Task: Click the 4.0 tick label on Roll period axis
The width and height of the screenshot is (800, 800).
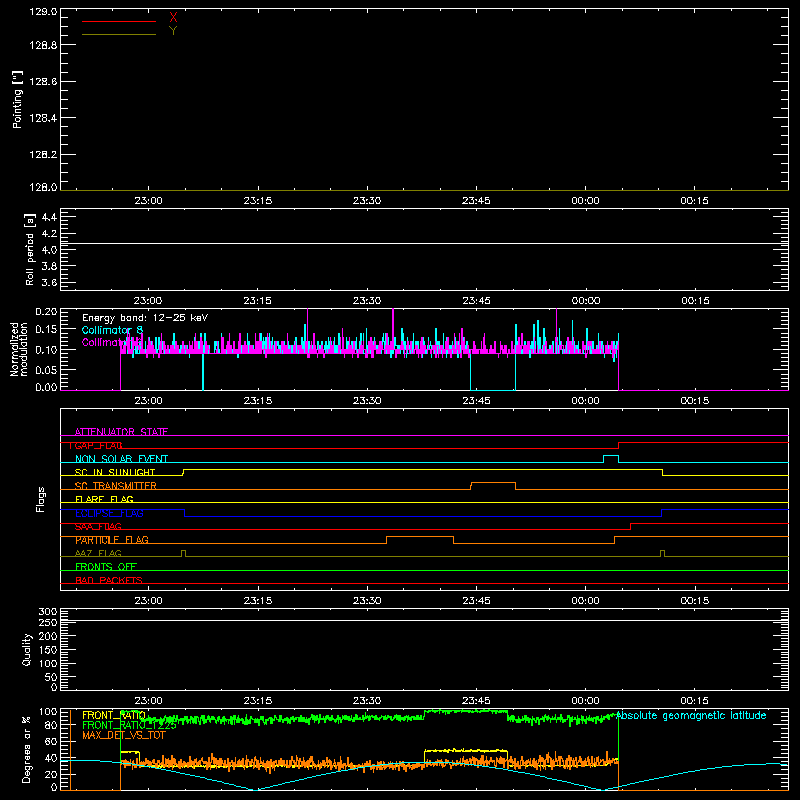Action: [49, 250]
